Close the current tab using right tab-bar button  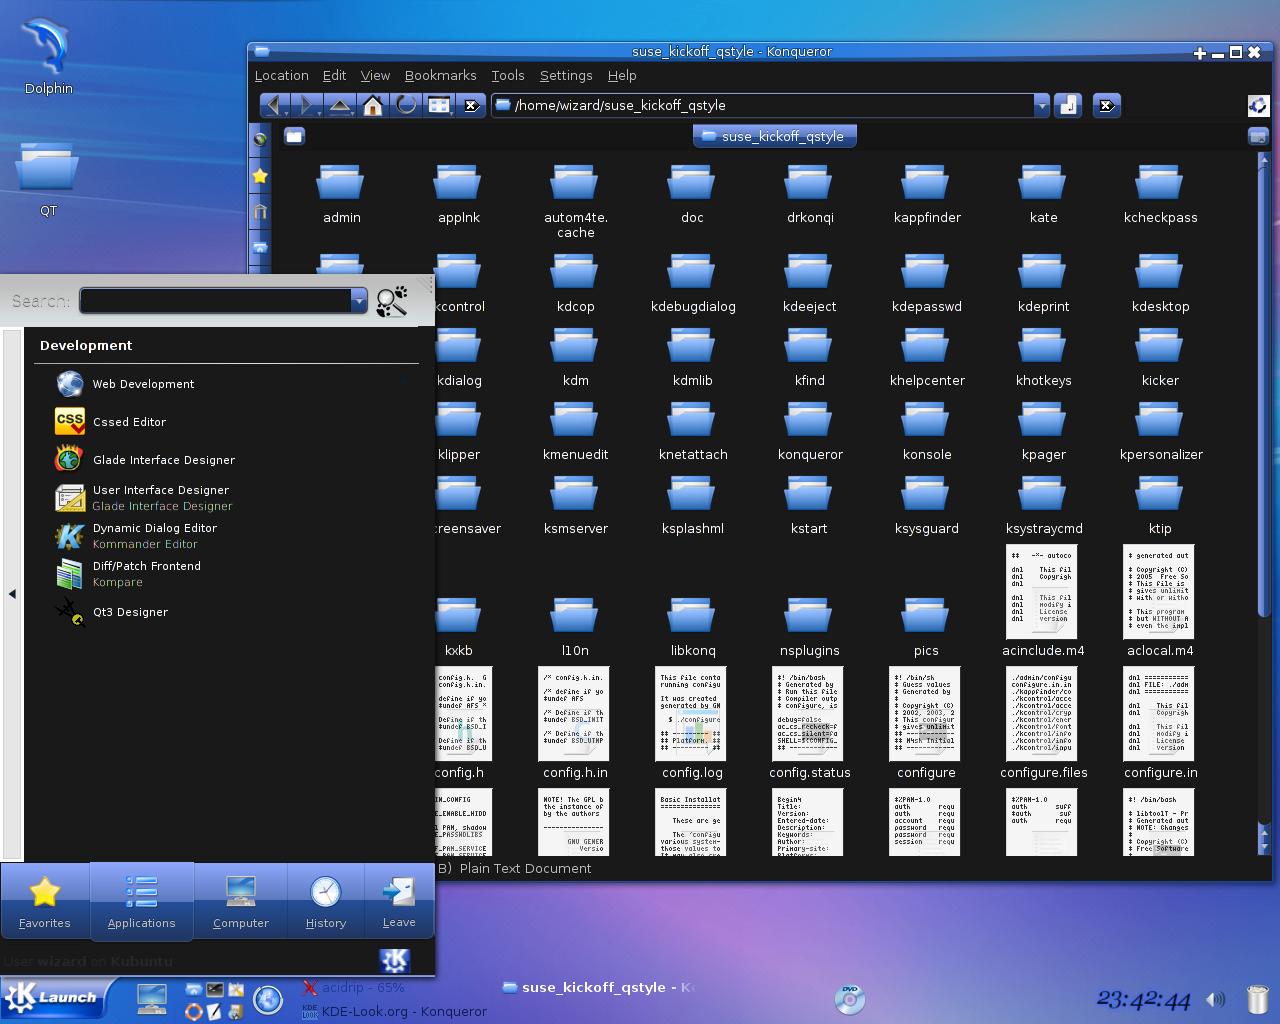click(1258, 136)
